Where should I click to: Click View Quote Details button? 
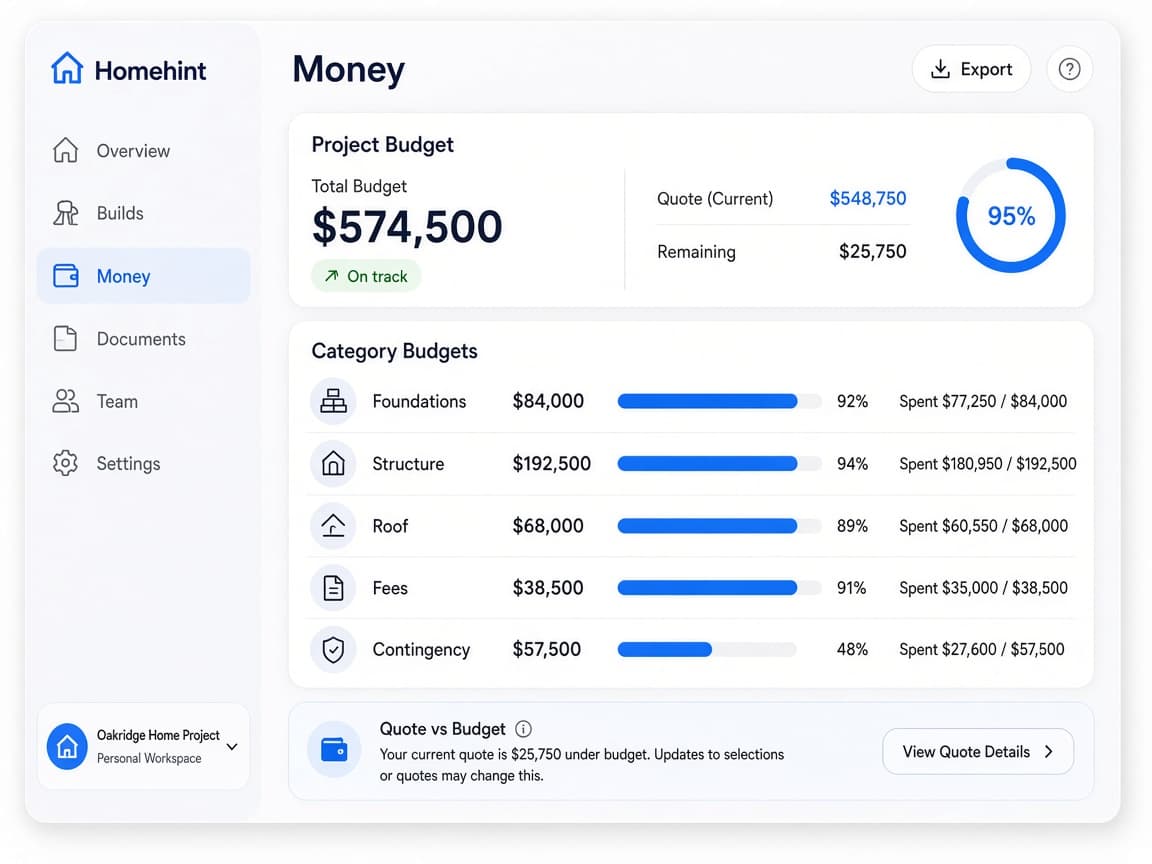(x=978, y=752)
